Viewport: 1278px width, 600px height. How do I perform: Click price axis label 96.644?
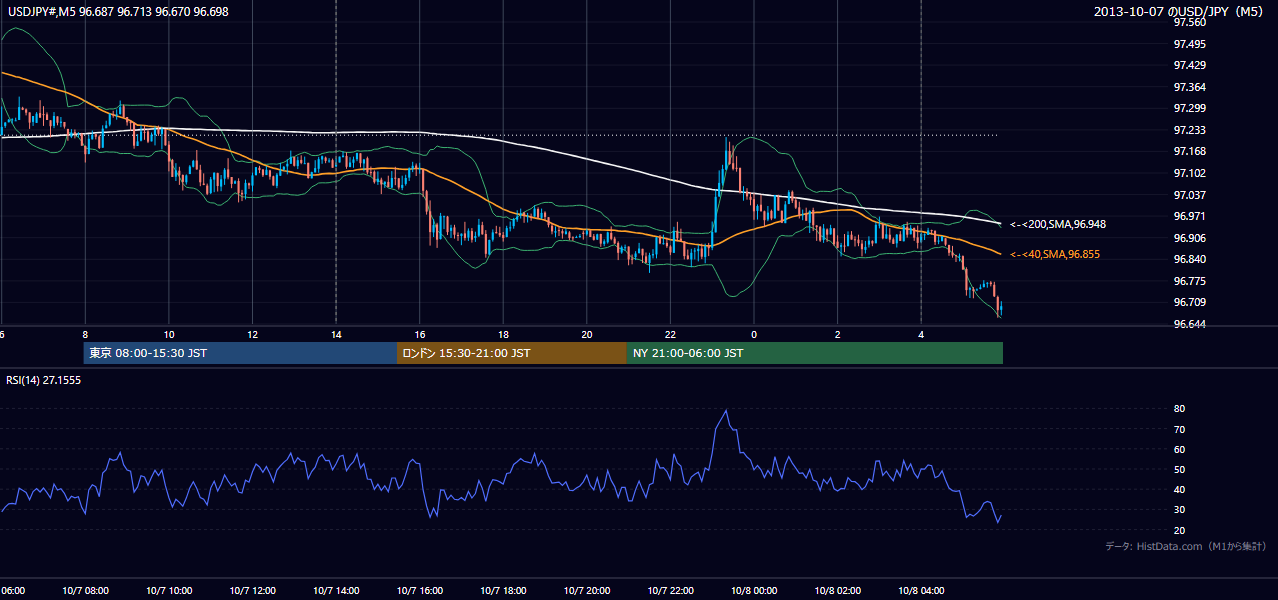[x=1189, y=324]
